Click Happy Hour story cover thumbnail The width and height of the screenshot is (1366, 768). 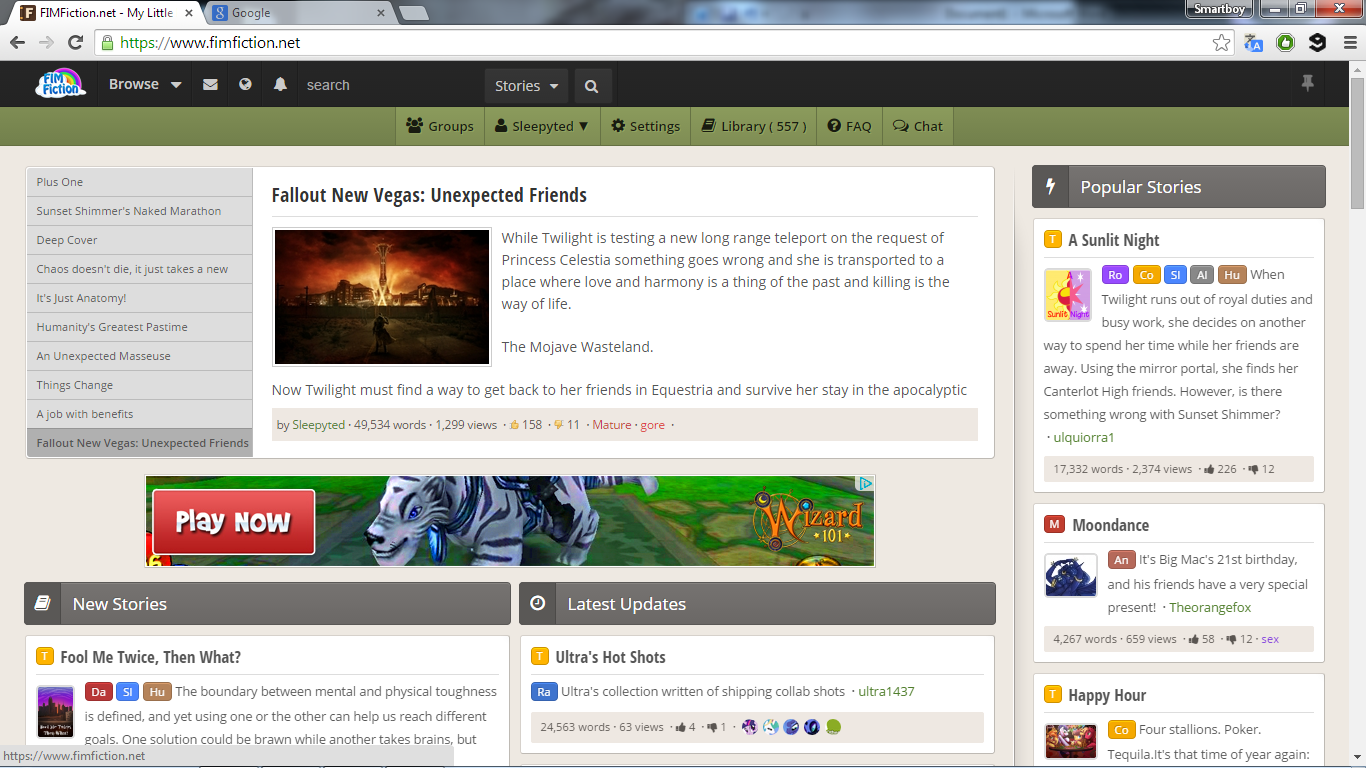[1071, 741]
